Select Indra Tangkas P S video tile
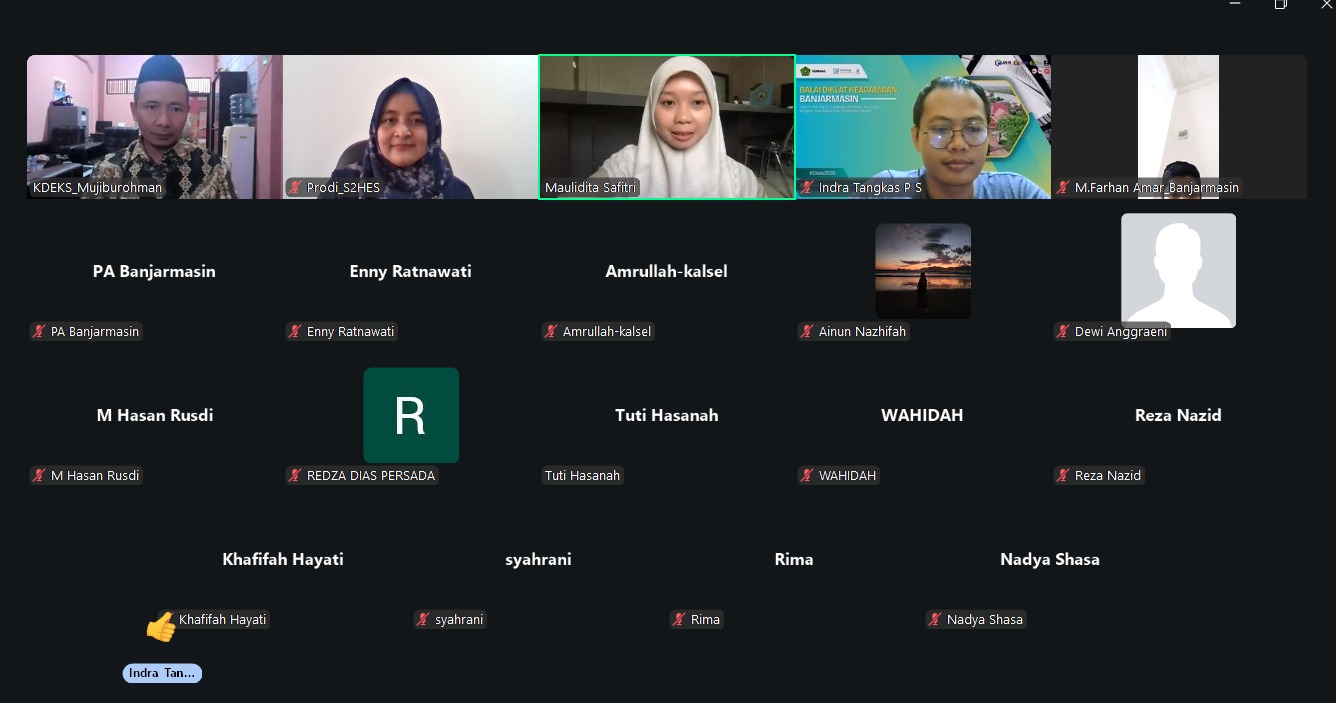 click(x=923, y=127)
